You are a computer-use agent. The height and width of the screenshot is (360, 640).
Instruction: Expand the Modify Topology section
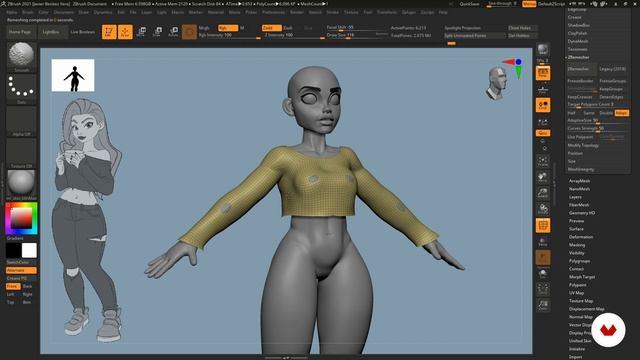tap(583, 145)
